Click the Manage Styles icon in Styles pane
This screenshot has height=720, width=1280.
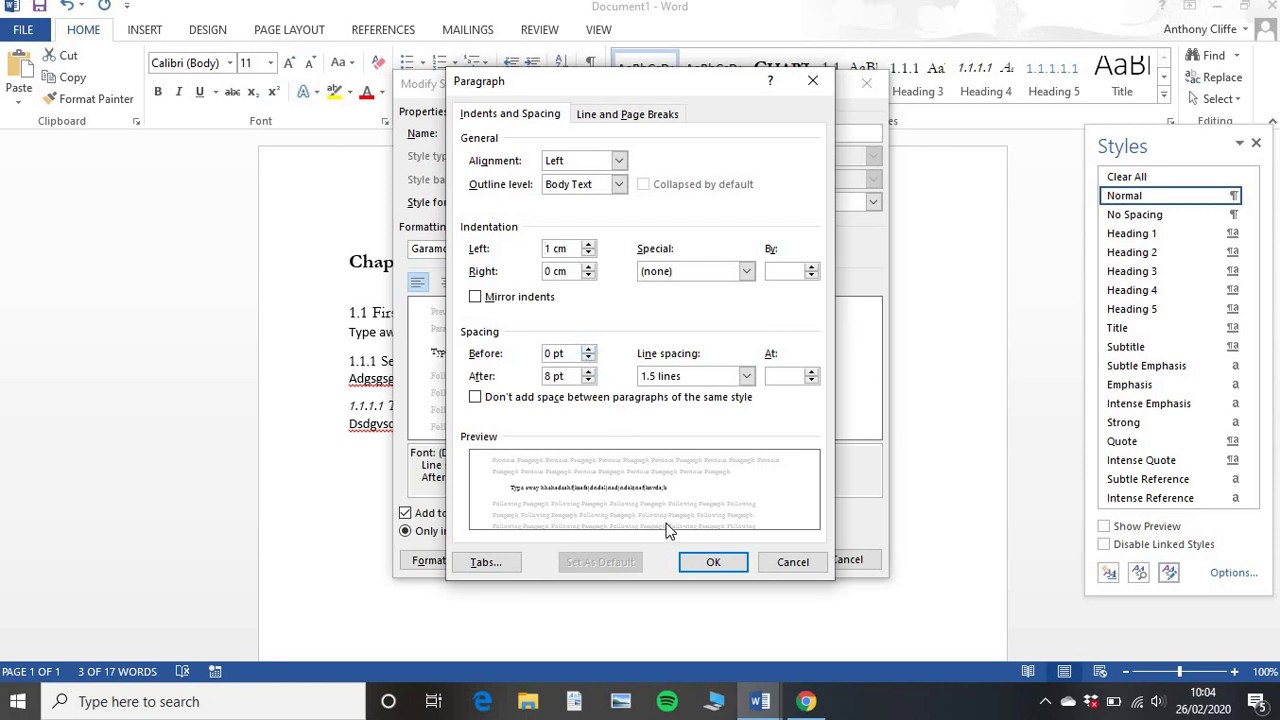click(x=1169, y=573)
